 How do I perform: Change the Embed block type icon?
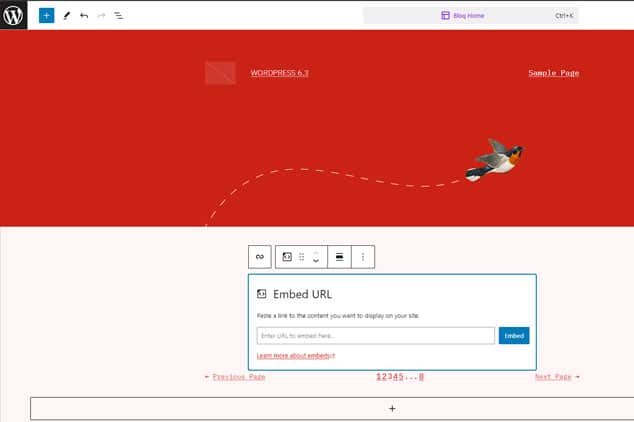[x=287, y=257]
